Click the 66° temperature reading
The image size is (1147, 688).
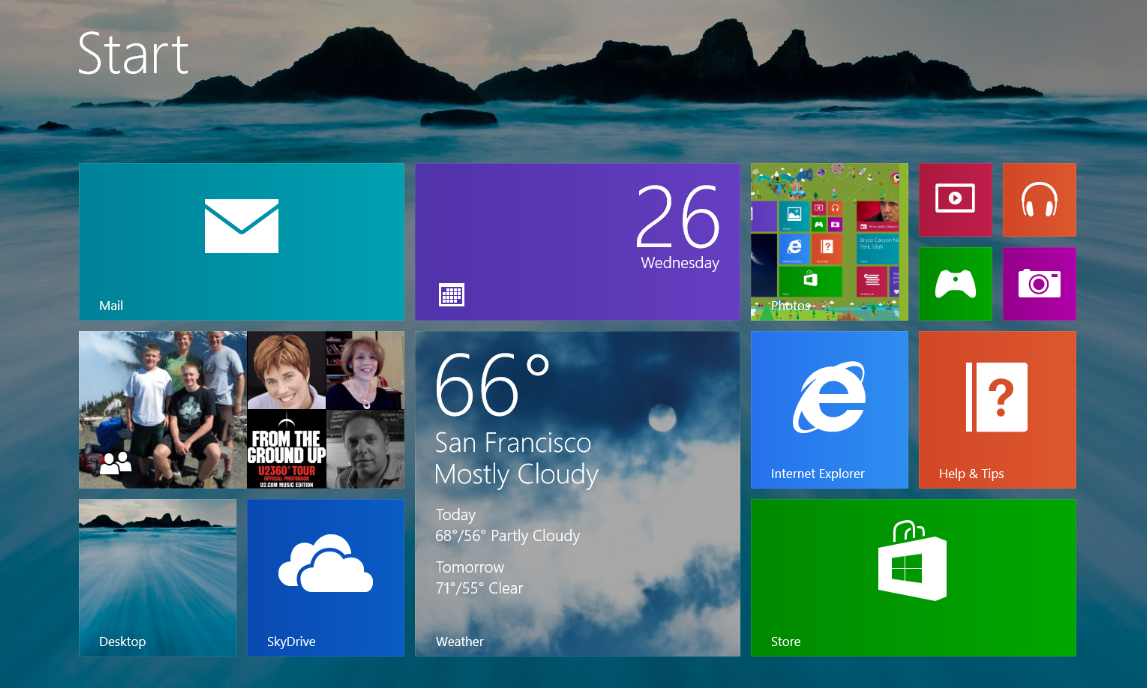point(493,385)
